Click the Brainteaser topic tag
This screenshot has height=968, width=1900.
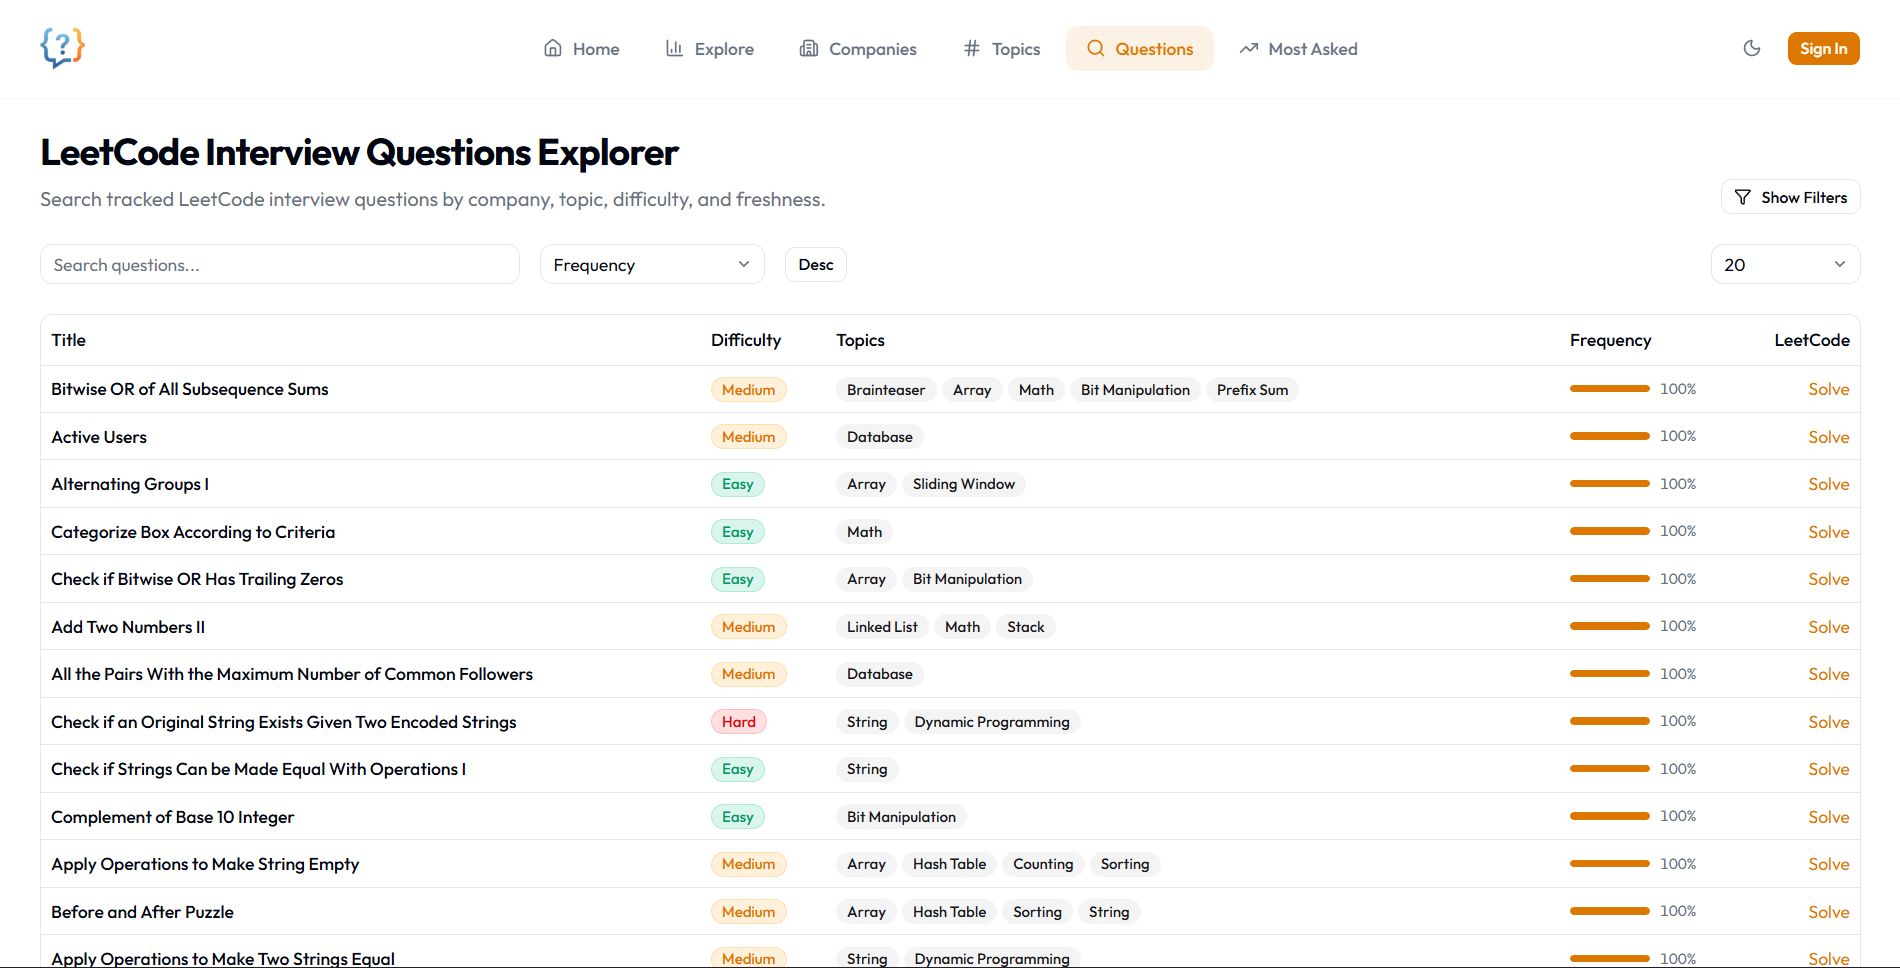tap(886, 390)
